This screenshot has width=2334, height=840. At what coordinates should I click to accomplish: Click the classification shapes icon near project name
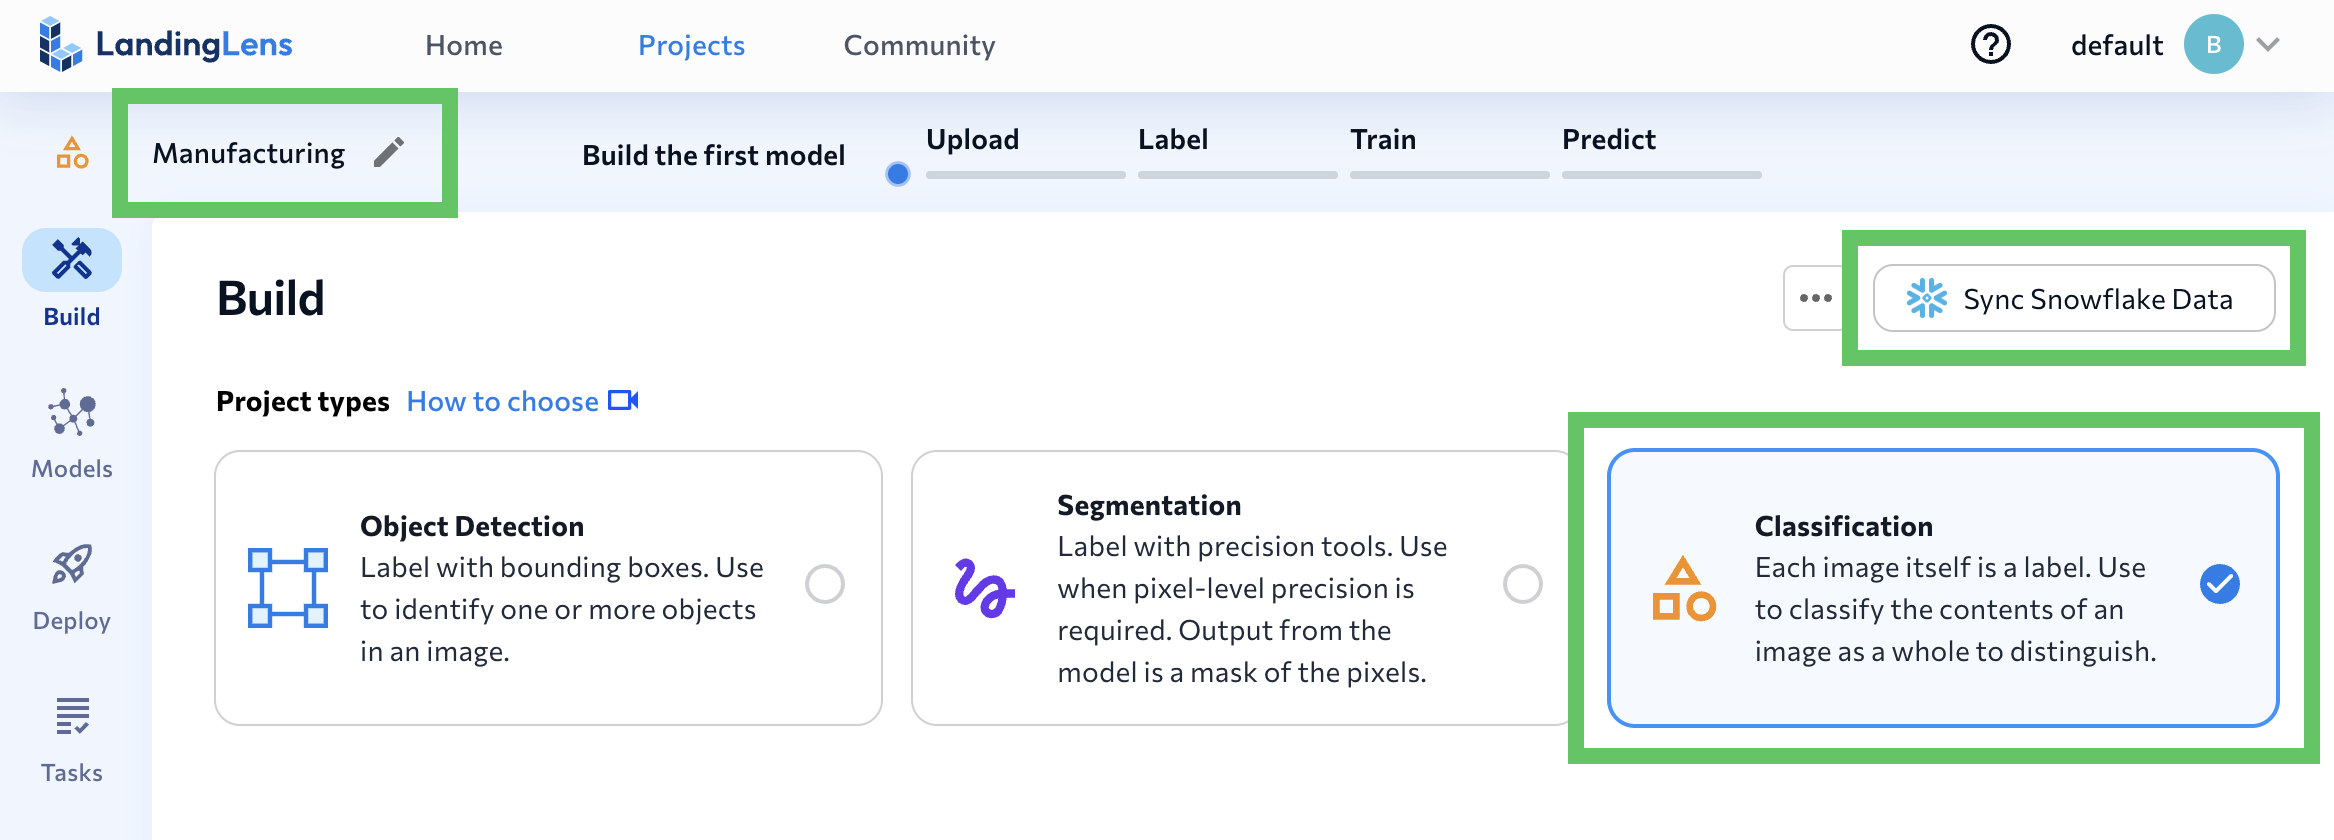[72, 153]
